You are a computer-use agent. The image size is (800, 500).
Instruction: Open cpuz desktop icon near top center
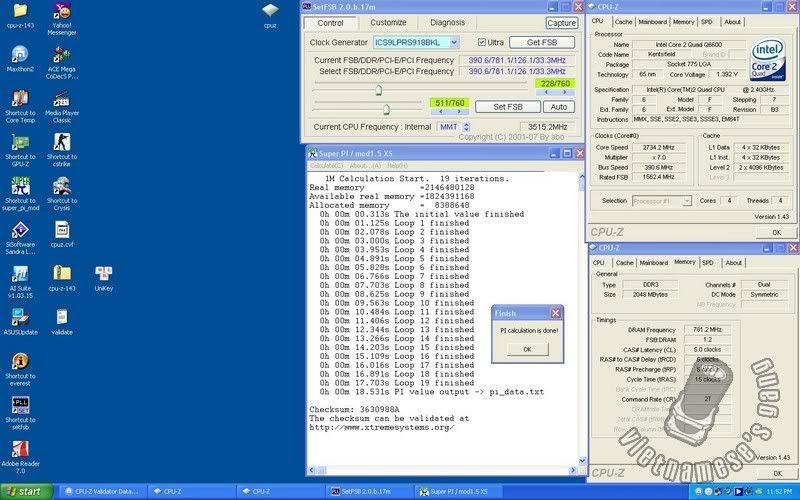click(x=270, y=16)
